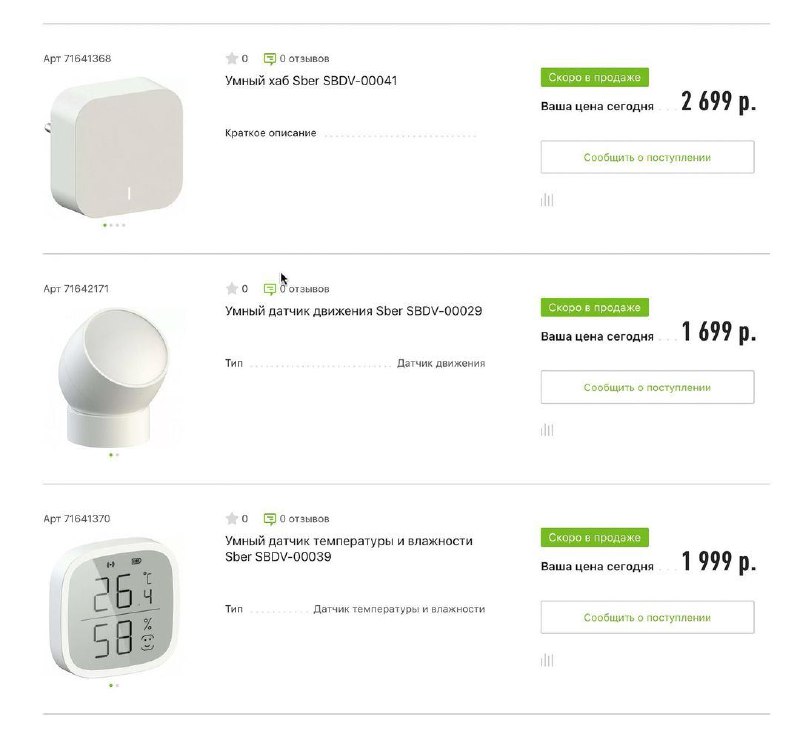Click star rating icon for motion sensor SBDV-00029
This screenshot has height=737, width=800.
232,289
